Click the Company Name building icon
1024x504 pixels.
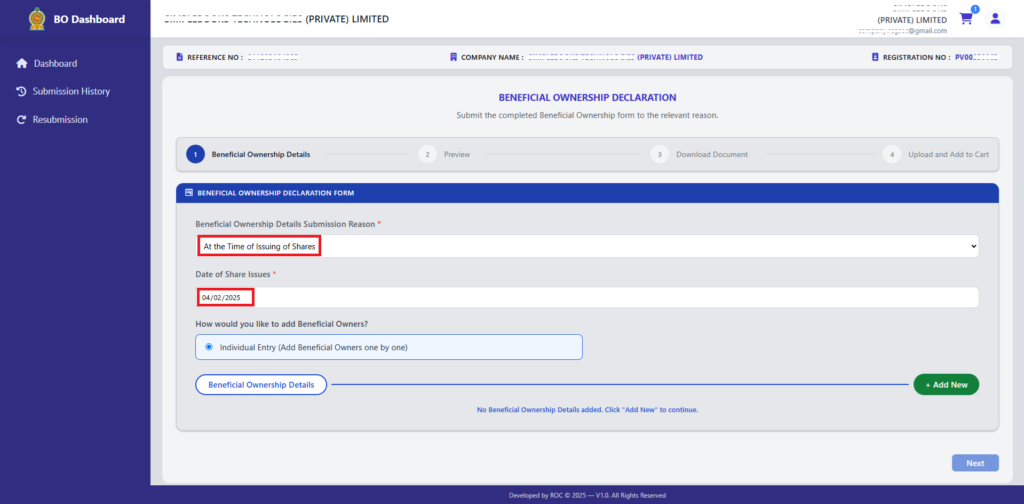pyautogui.click(x=453, y=57)
